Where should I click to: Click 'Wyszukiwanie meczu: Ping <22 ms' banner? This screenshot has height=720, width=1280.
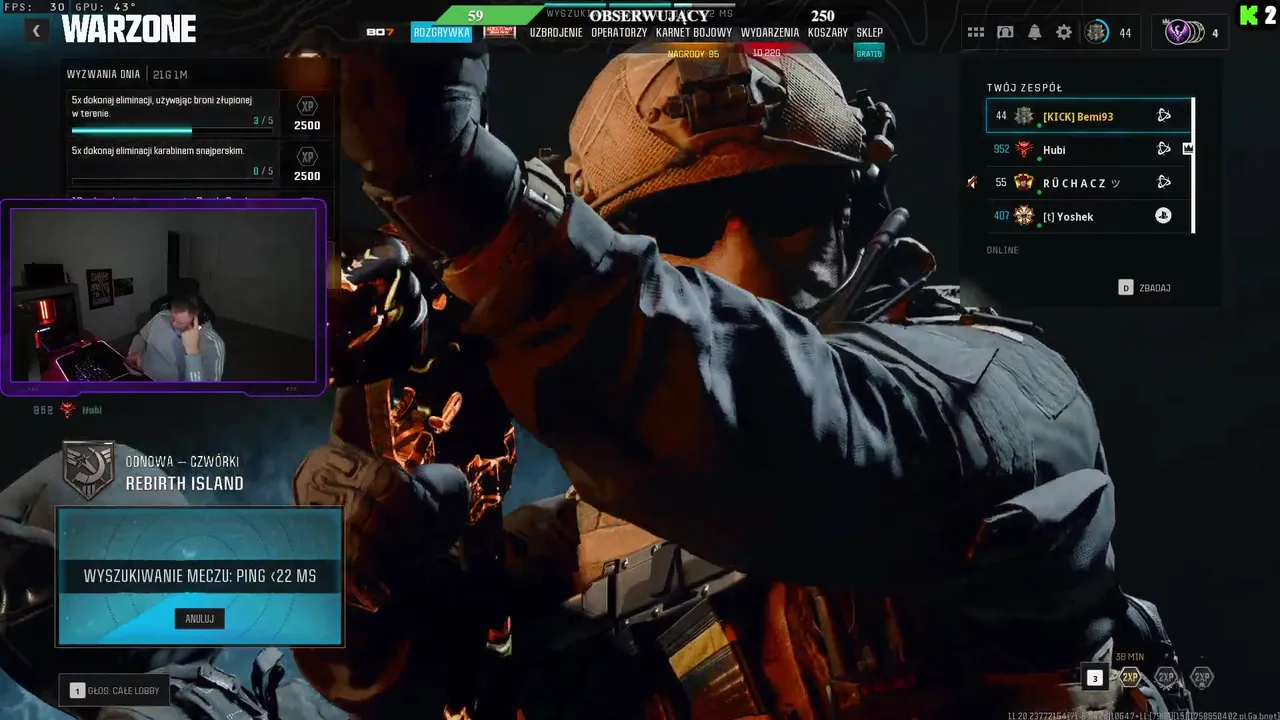(x=200, y=576)
